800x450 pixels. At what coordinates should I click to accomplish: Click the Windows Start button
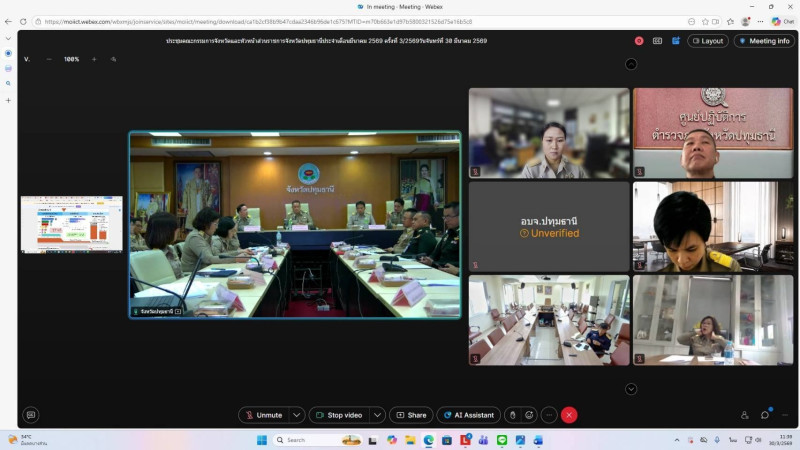[262, 440]
